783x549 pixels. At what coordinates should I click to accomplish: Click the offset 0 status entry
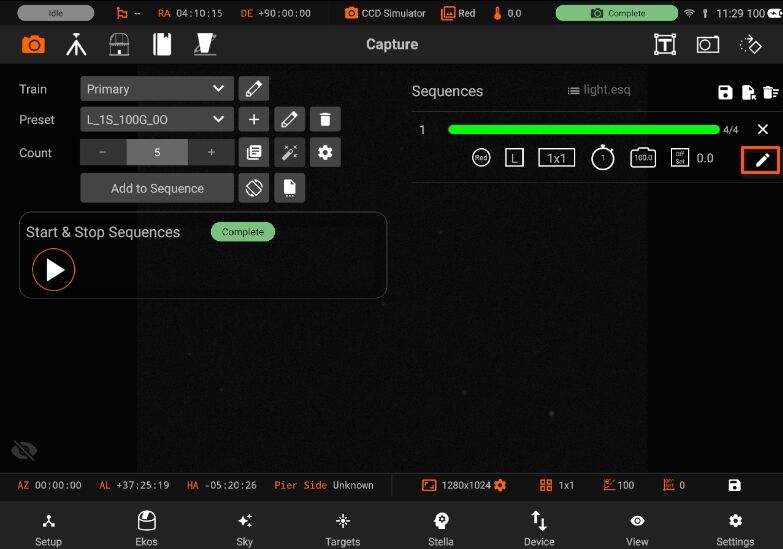674,485
